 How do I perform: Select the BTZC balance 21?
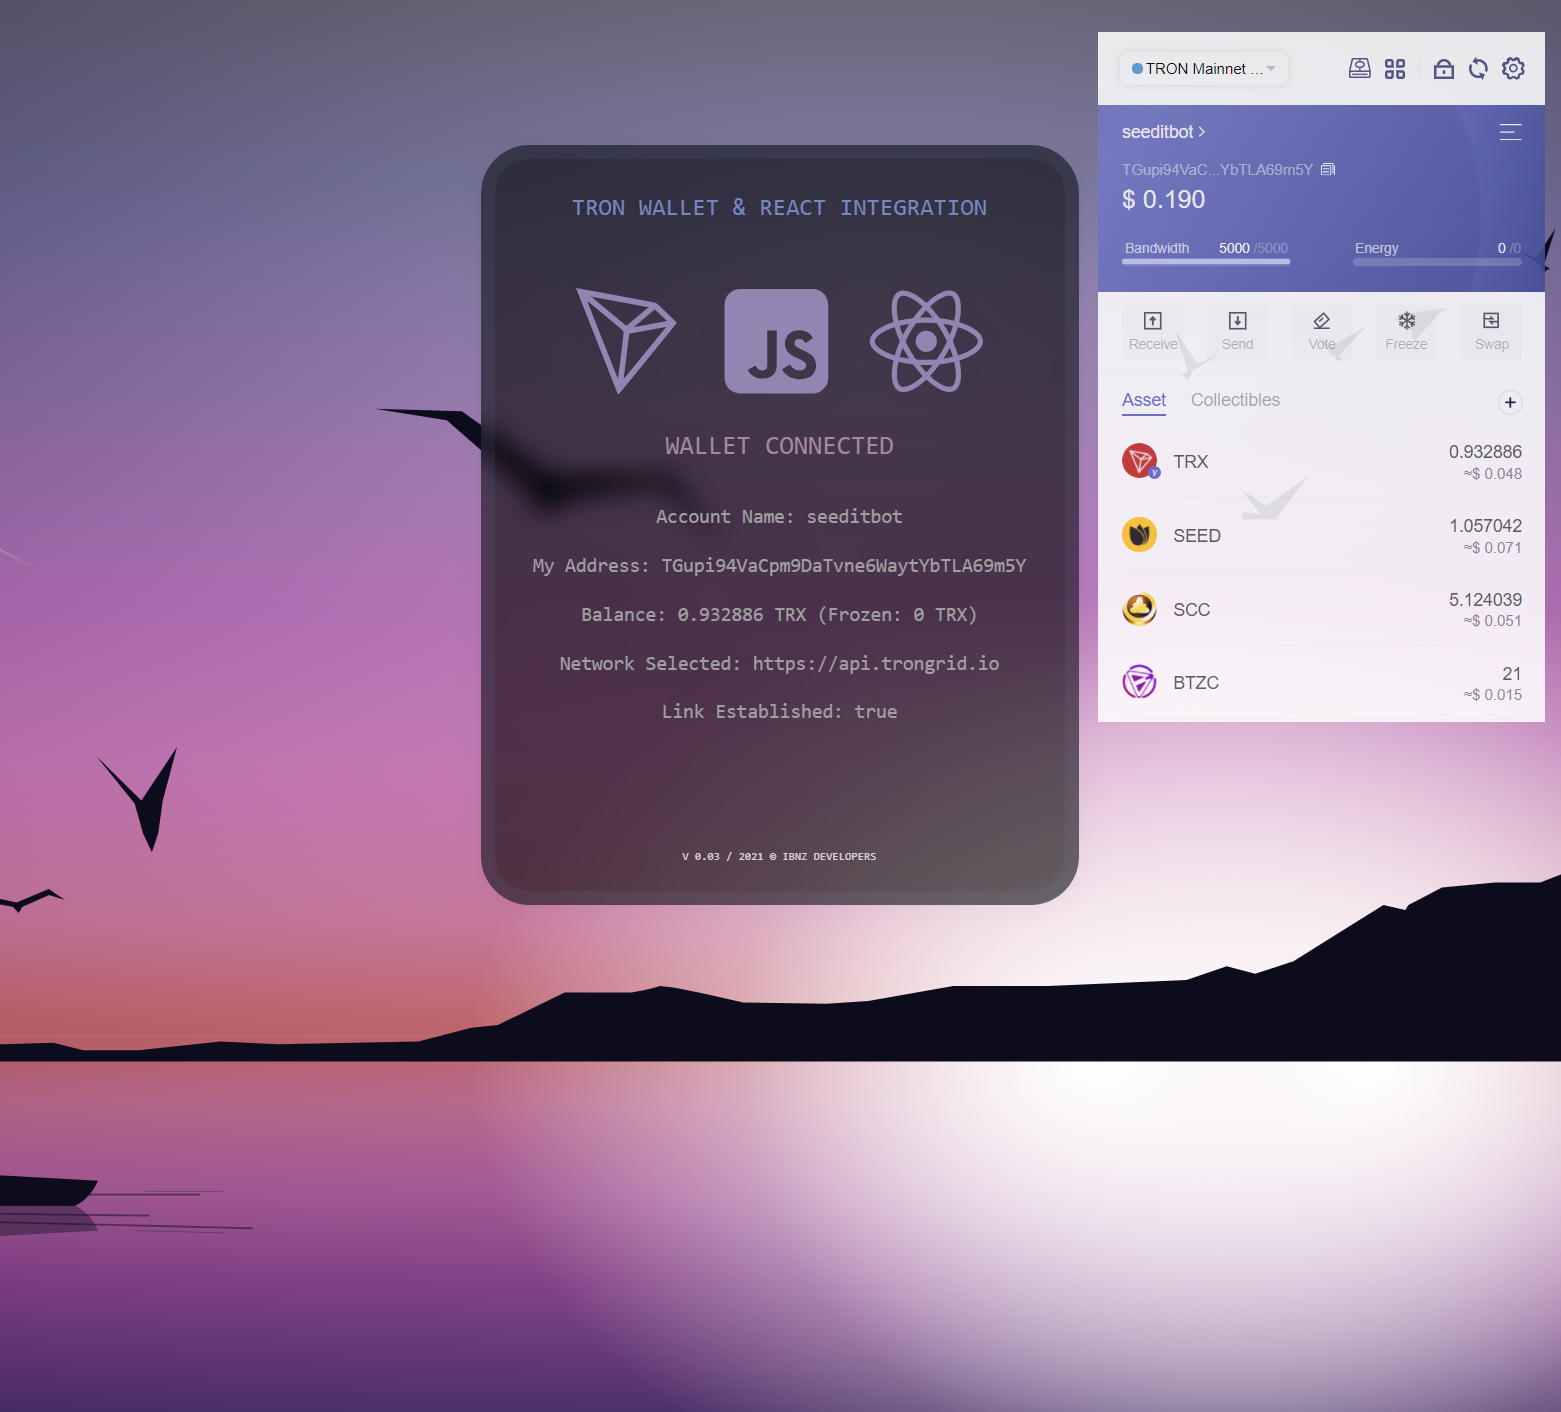[1512, 674]
